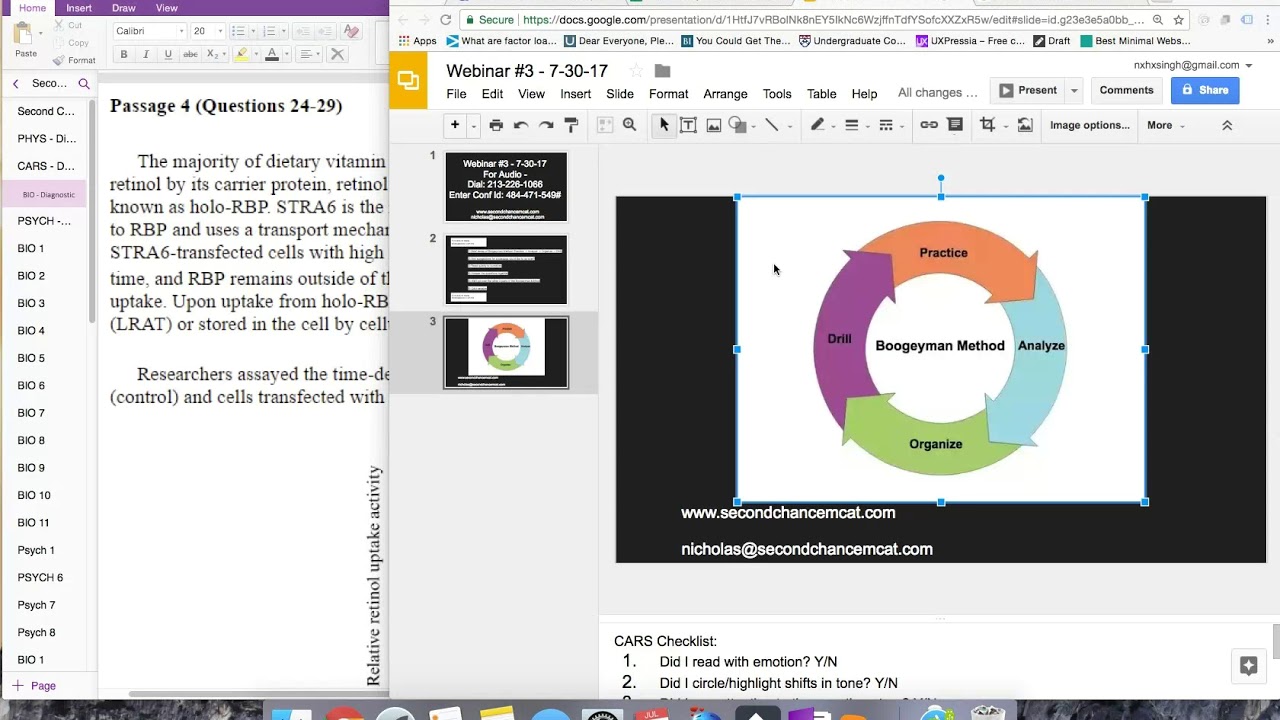Click the Insert link icon
This screenshot has width=1280, height=720.
pos(929,125)
